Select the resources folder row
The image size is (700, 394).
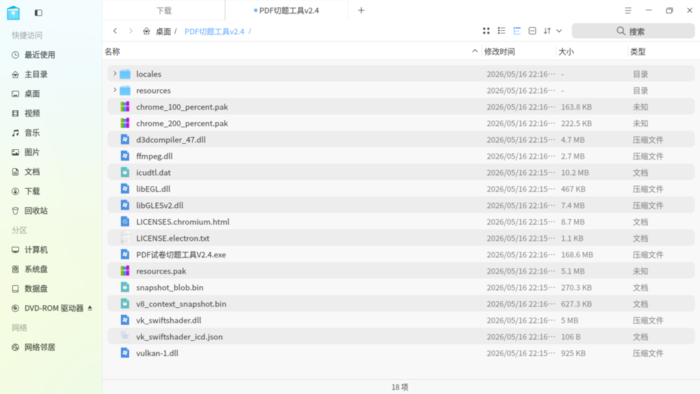click(401, 91)
